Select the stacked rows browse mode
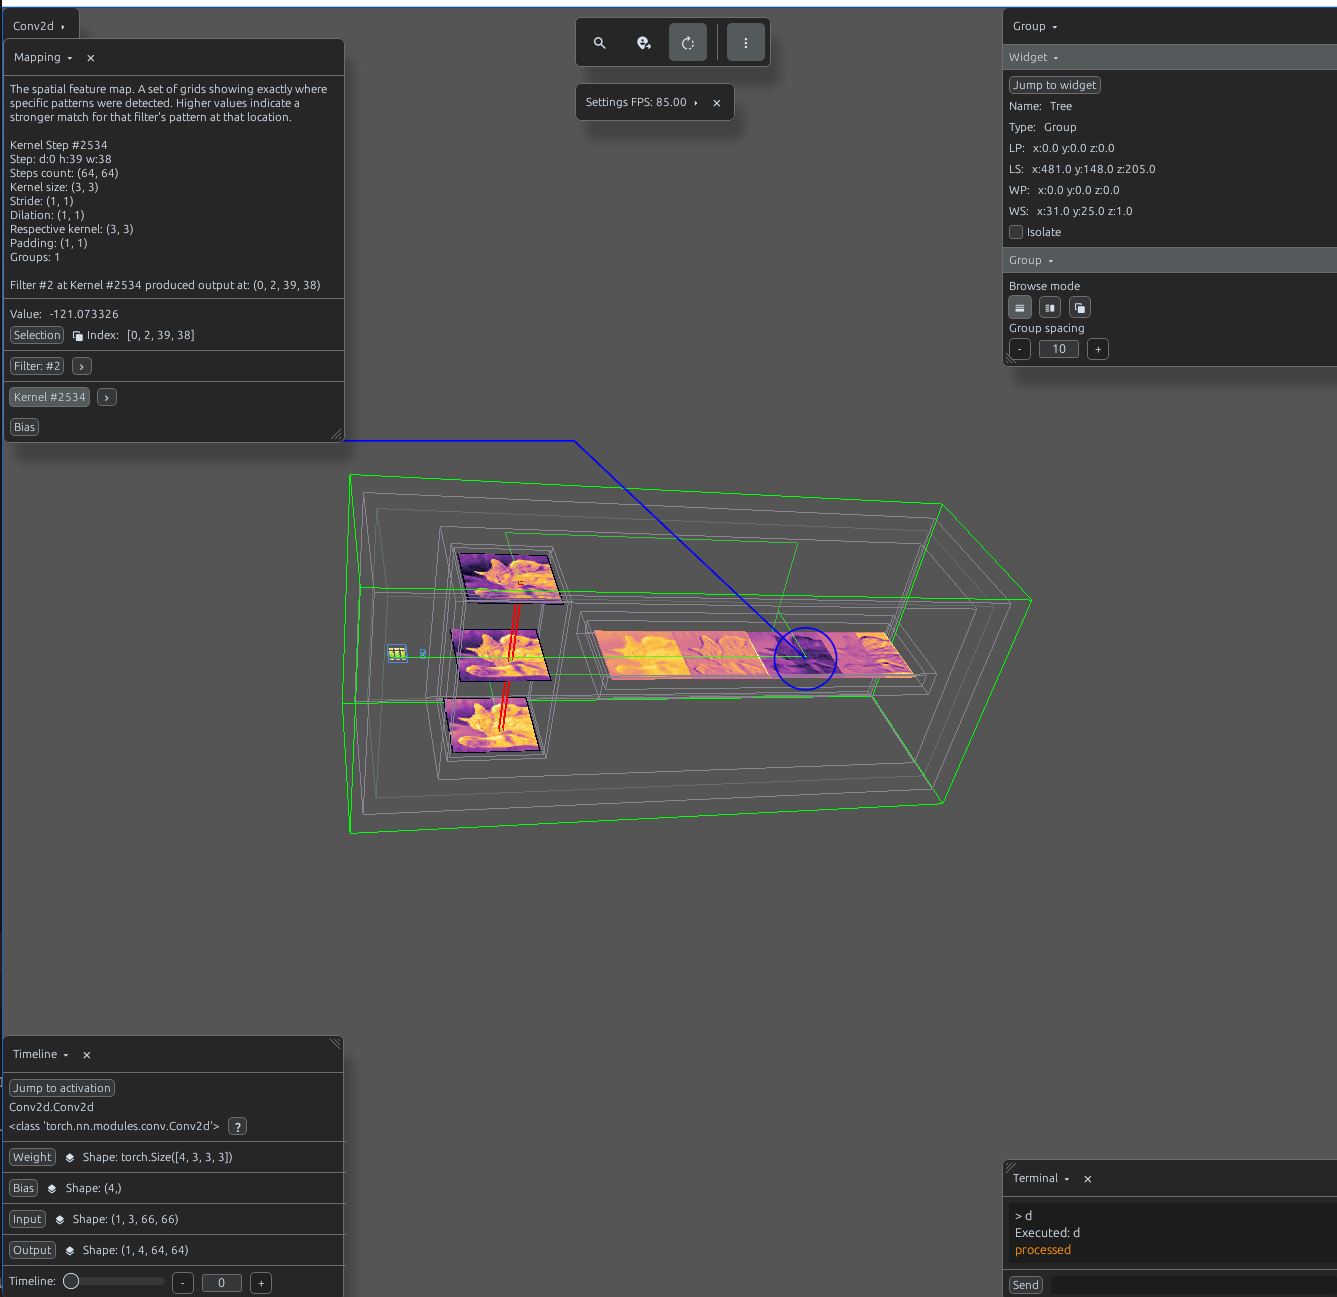Screen dimensions: 1337x1297 point(1020,308)
